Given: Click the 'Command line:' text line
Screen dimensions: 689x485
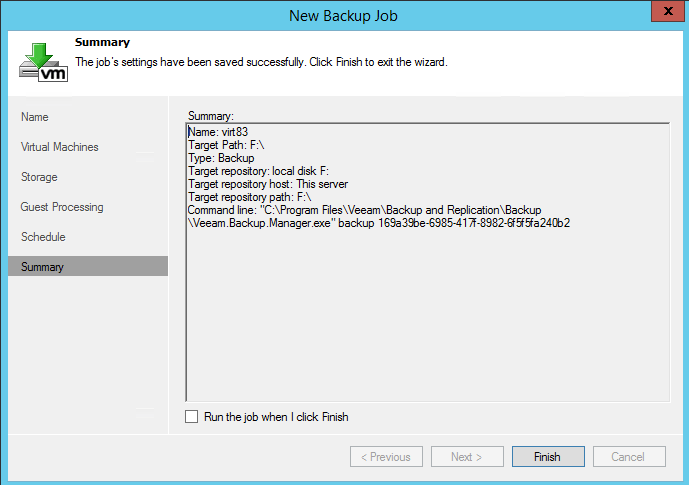Looking at the screenshot, I should coord(365,210).
